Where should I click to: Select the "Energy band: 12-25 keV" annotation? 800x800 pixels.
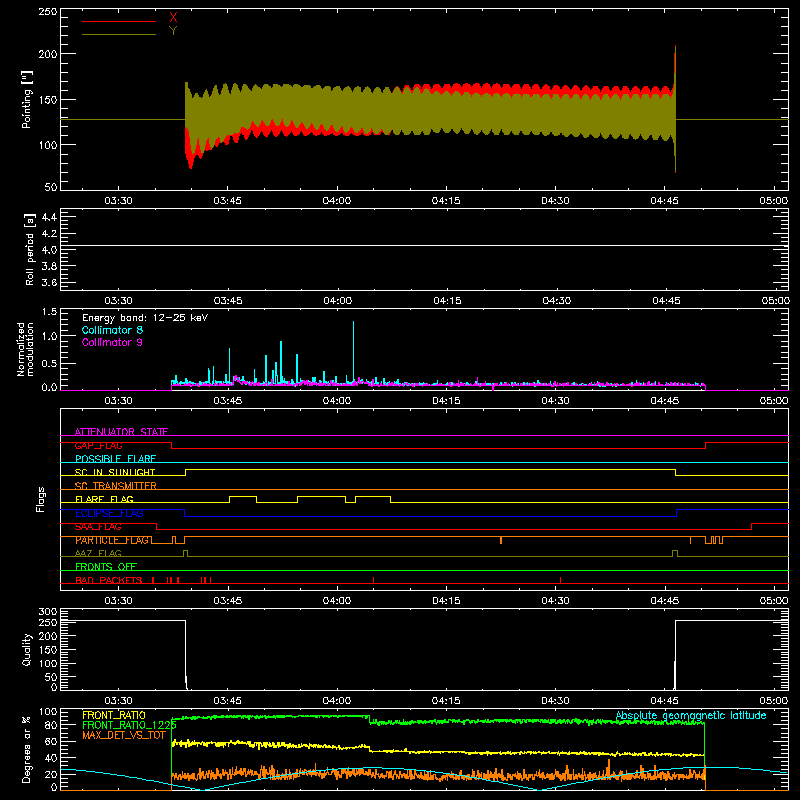[145, 318]
